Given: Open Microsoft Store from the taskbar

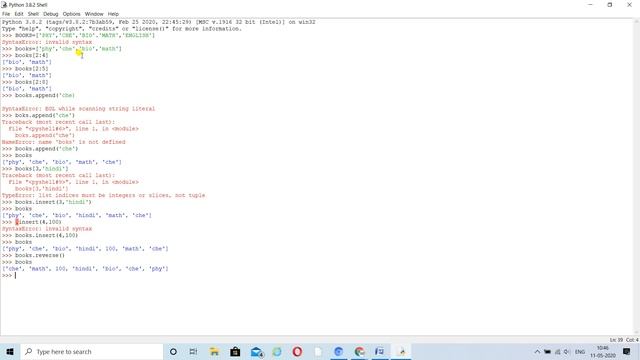Looking at the screenshot, I should [x=235, y=351].
